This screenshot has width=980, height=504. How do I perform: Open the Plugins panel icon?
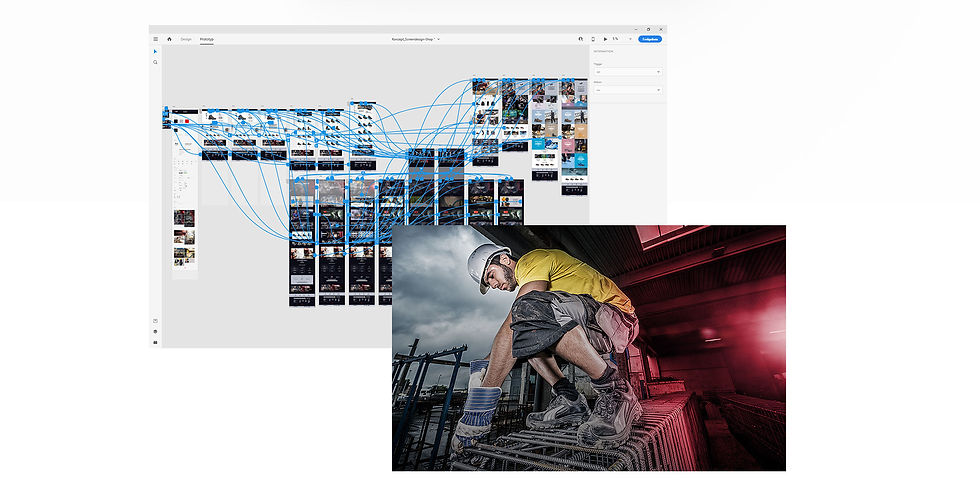click(156, 343)
